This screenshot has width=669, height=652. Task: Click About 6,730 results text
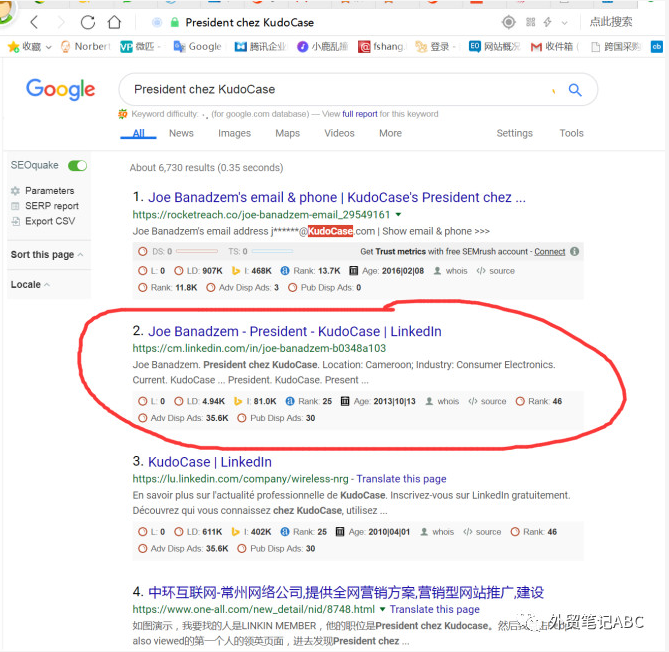click(x=206, y=168)
